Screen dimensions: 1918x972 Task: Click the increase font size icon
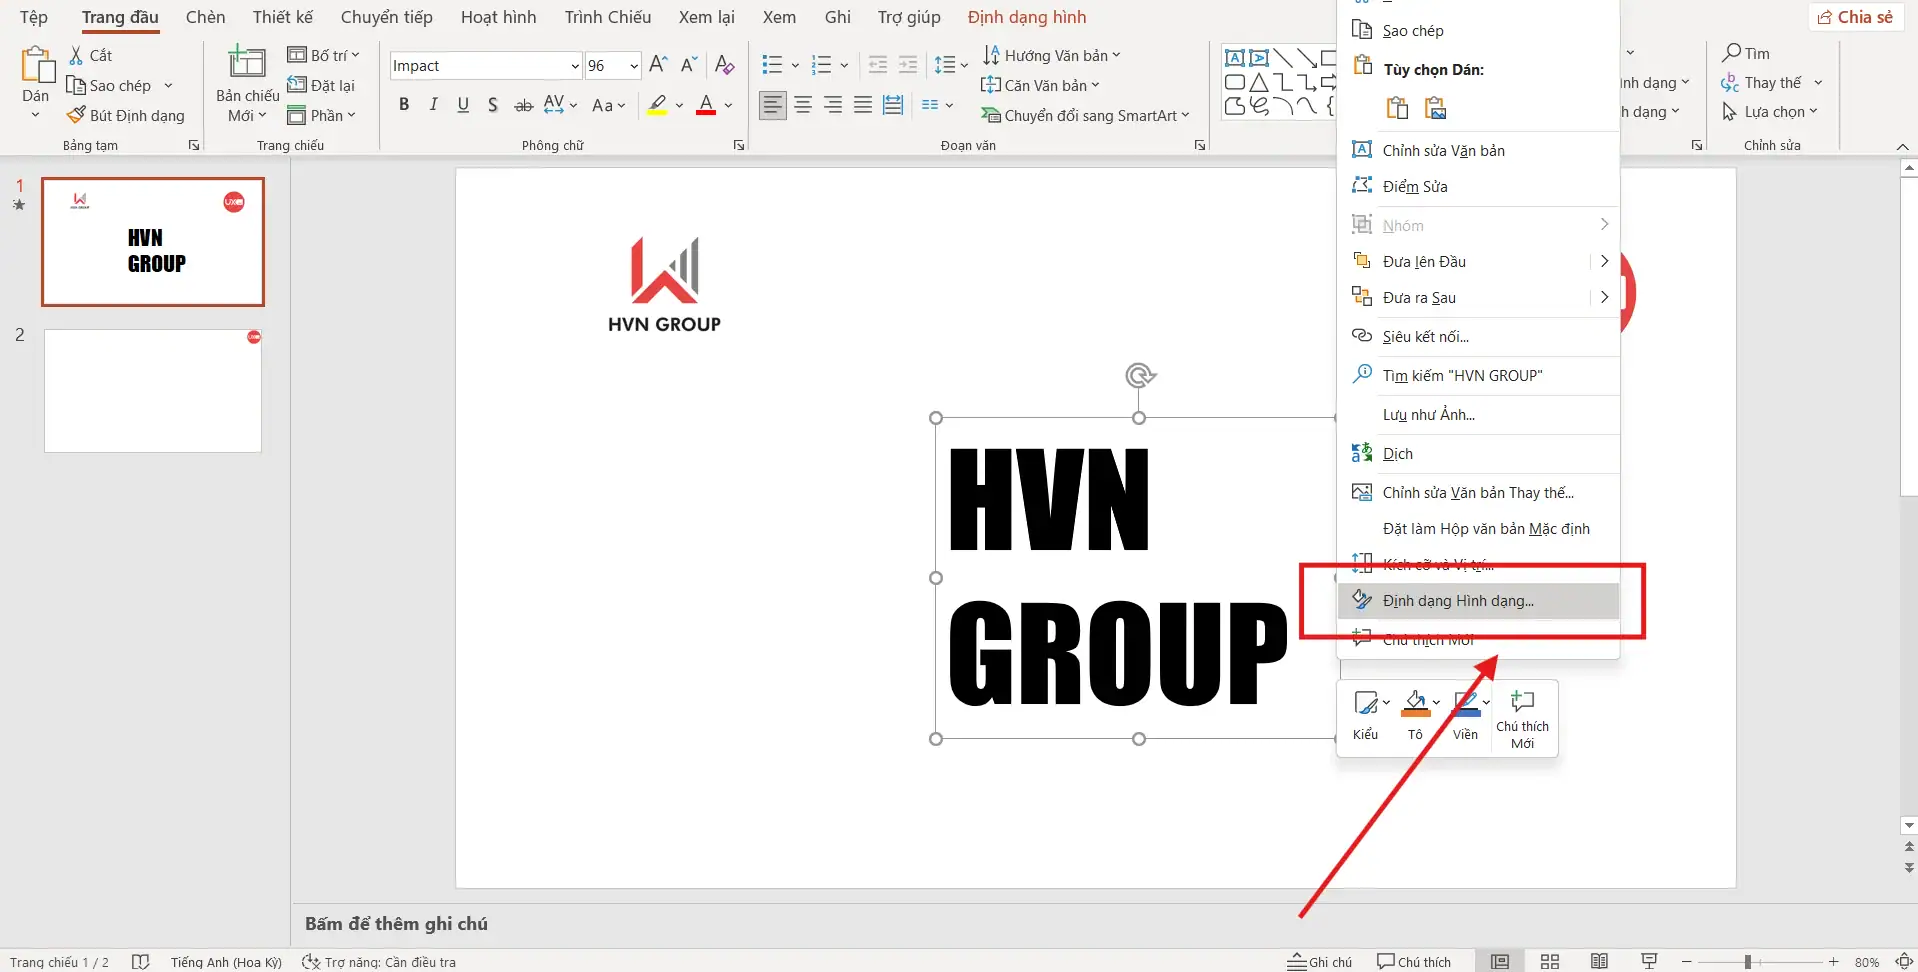click(x=658, y=65)
